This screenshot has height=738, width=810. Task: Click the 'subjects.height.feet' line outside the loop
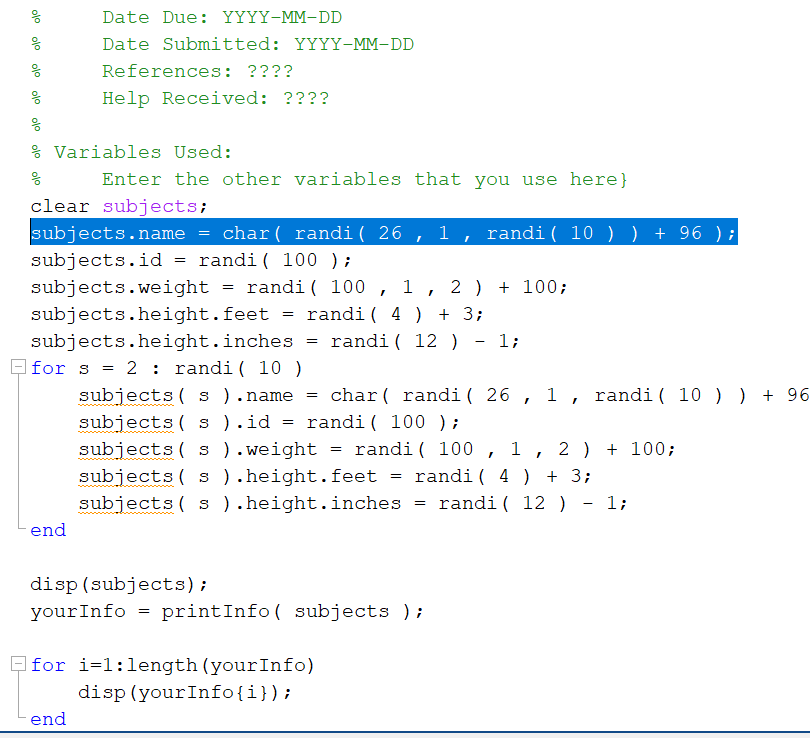[257, 314]
